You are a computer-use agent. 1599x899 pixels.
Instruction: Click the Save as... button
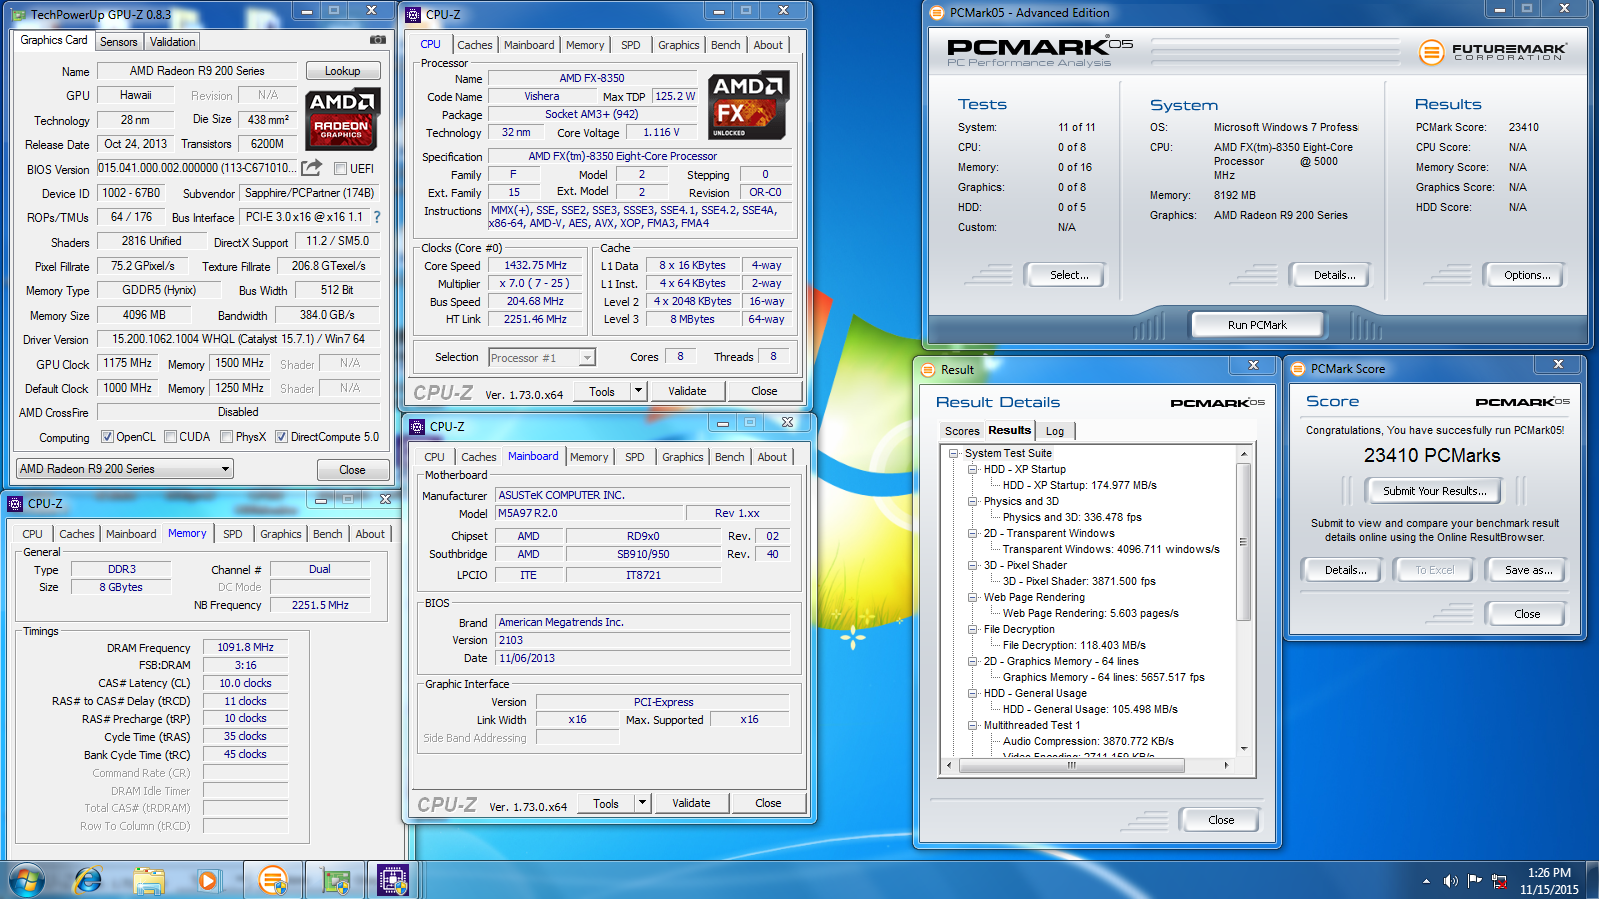click(x=1528, y=570)
